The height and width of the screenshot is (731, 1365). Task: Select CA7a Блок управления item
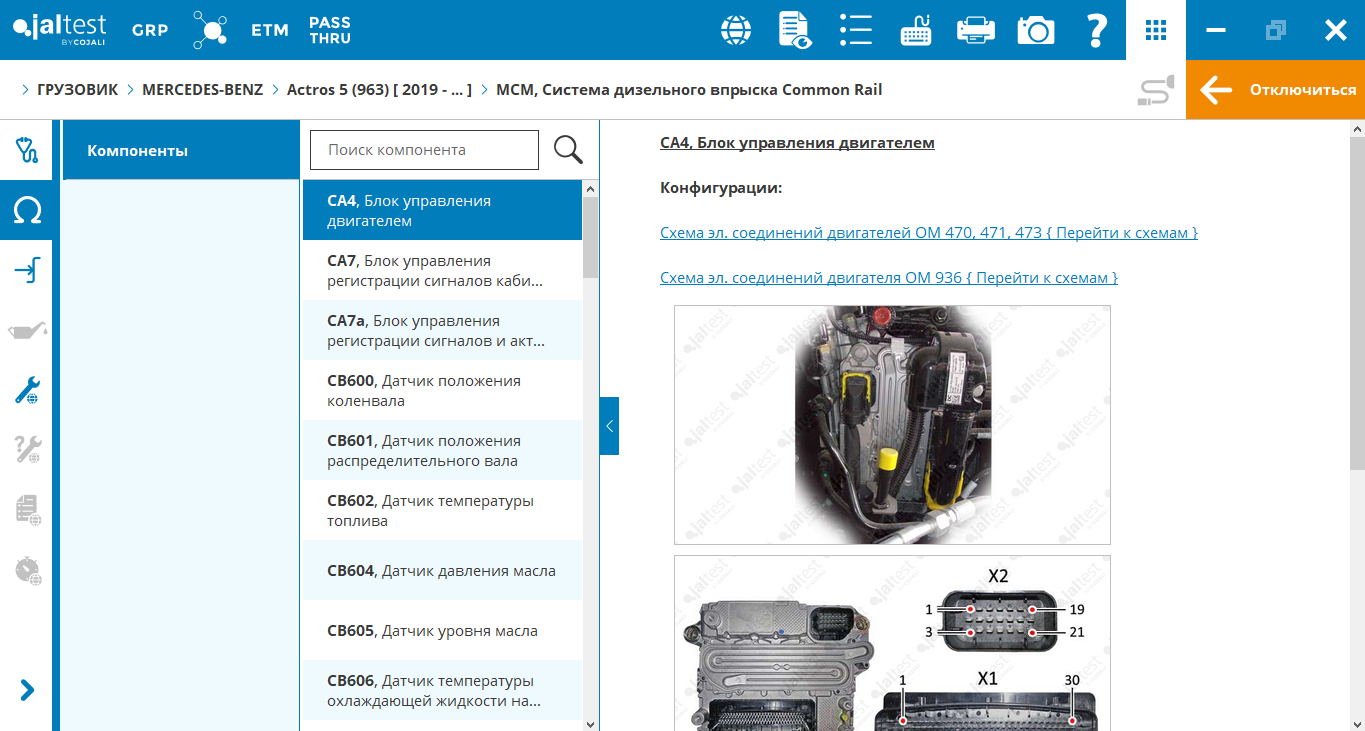tap(442, 330)
